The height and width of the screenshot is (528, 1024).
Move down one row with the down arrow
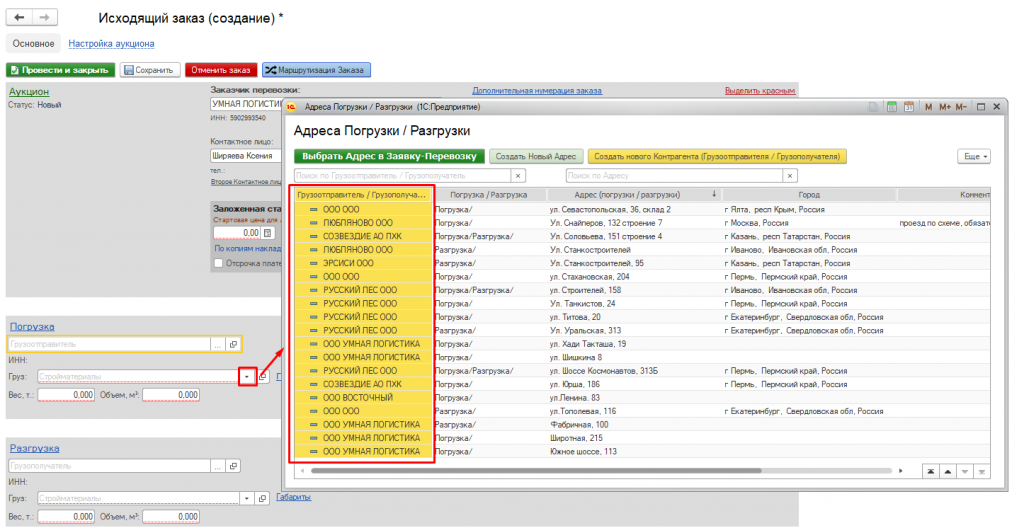click(965, 472)
